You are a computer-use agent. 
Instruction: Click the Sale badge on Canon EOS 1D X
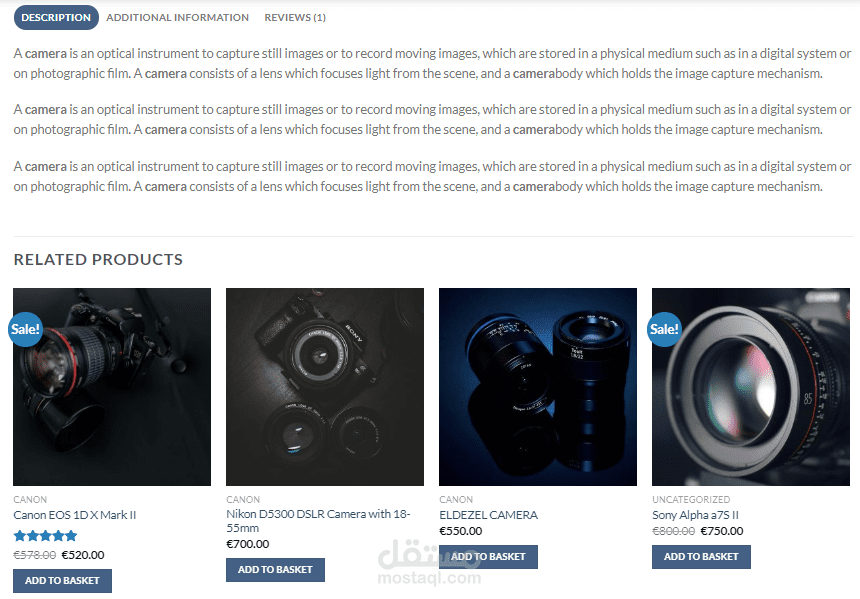(26, 329)
